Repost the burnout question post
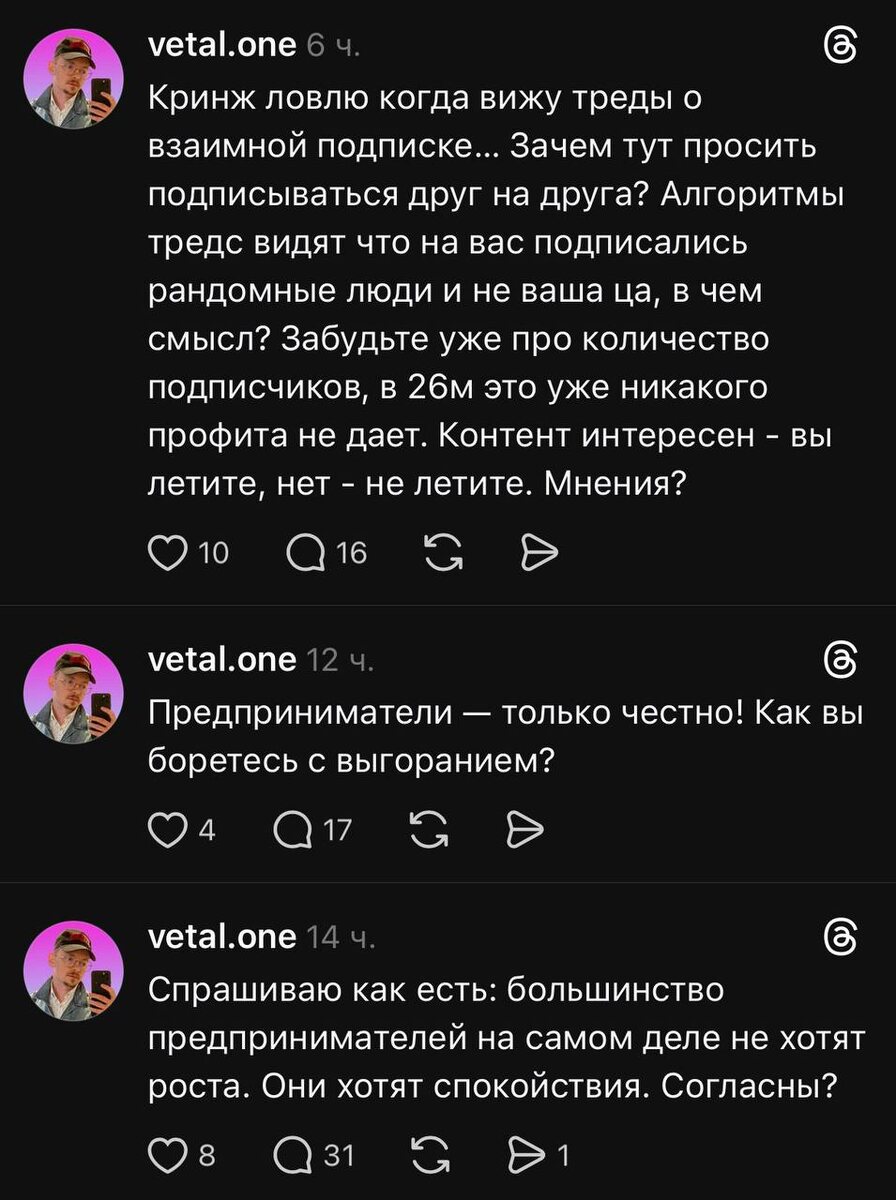Viewport: 896px width, 1200px height. pos(428,828)
